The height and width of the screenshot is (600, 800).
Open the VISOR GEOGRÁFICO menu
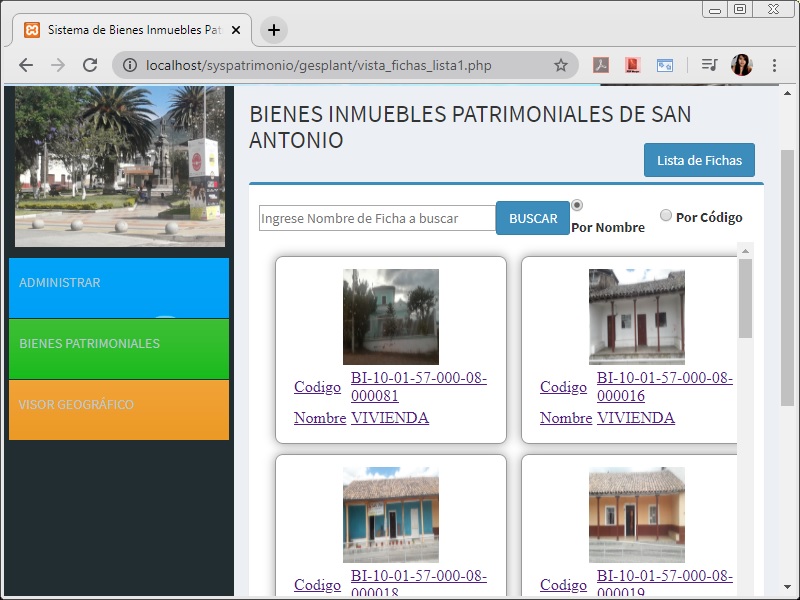point(119,410)
